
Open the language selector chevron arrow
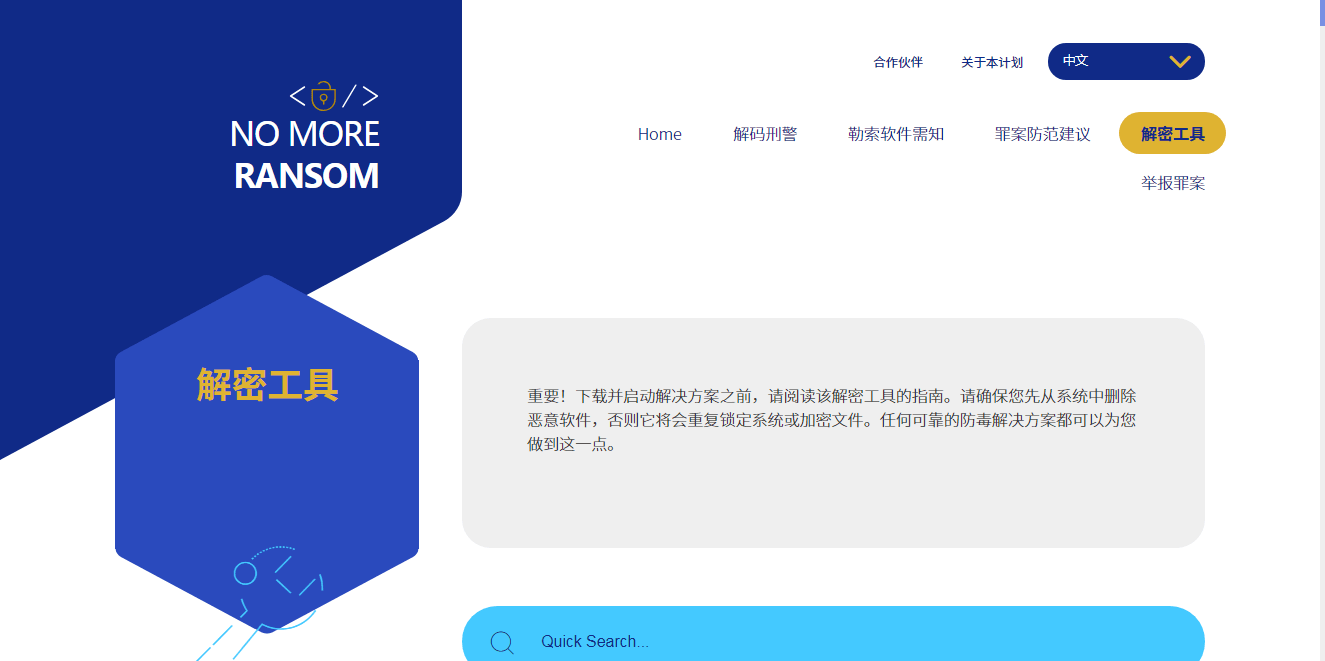[1178, 61]
